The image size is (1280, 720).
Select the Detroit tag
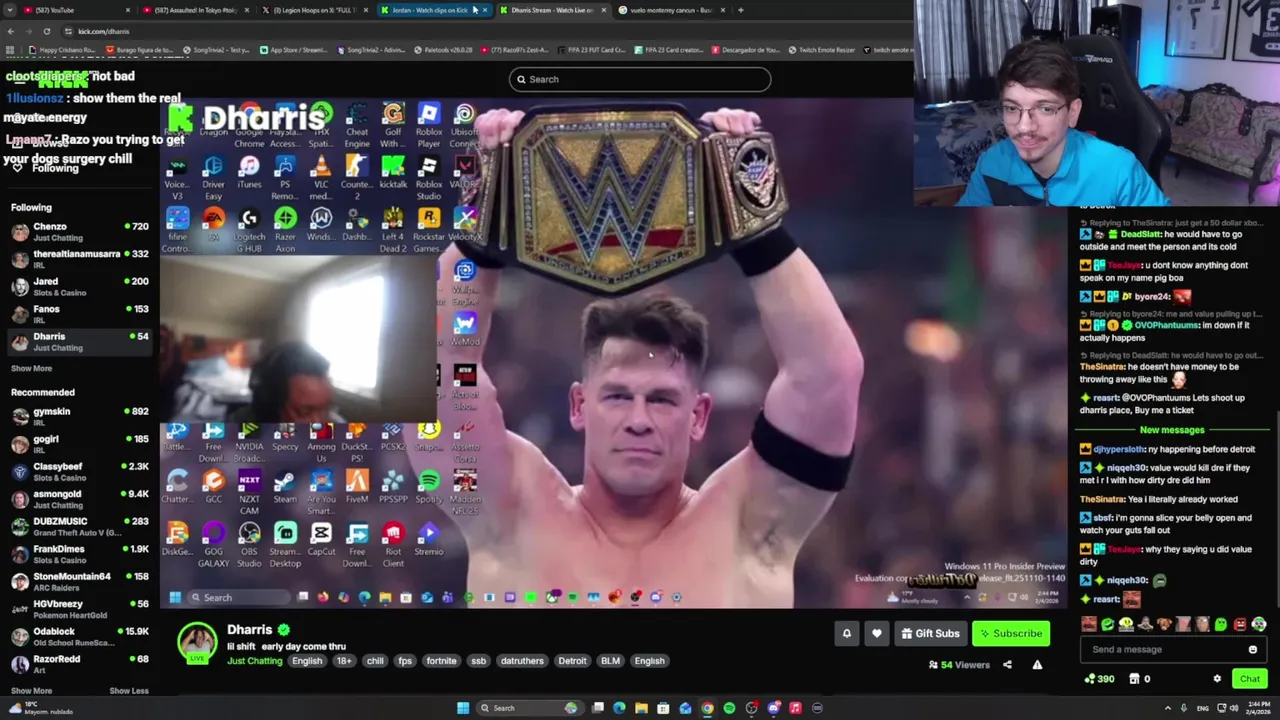click(x=572, y=661)
